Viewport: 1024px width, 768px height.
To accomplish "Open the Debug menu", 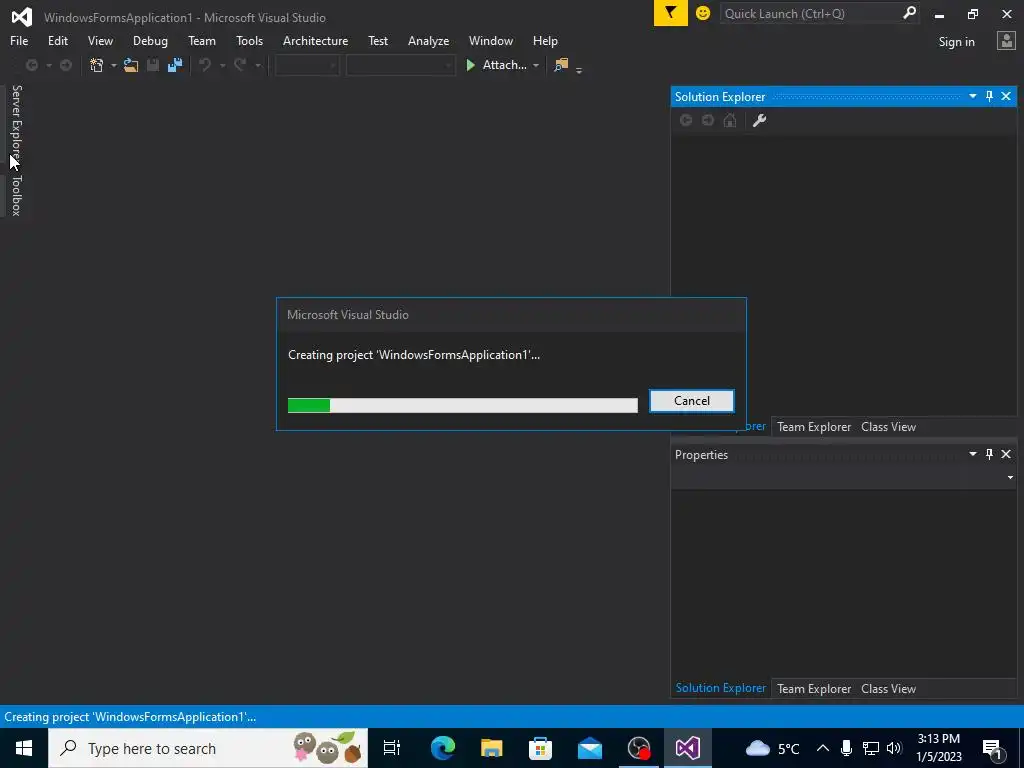I will pos(150,40).
